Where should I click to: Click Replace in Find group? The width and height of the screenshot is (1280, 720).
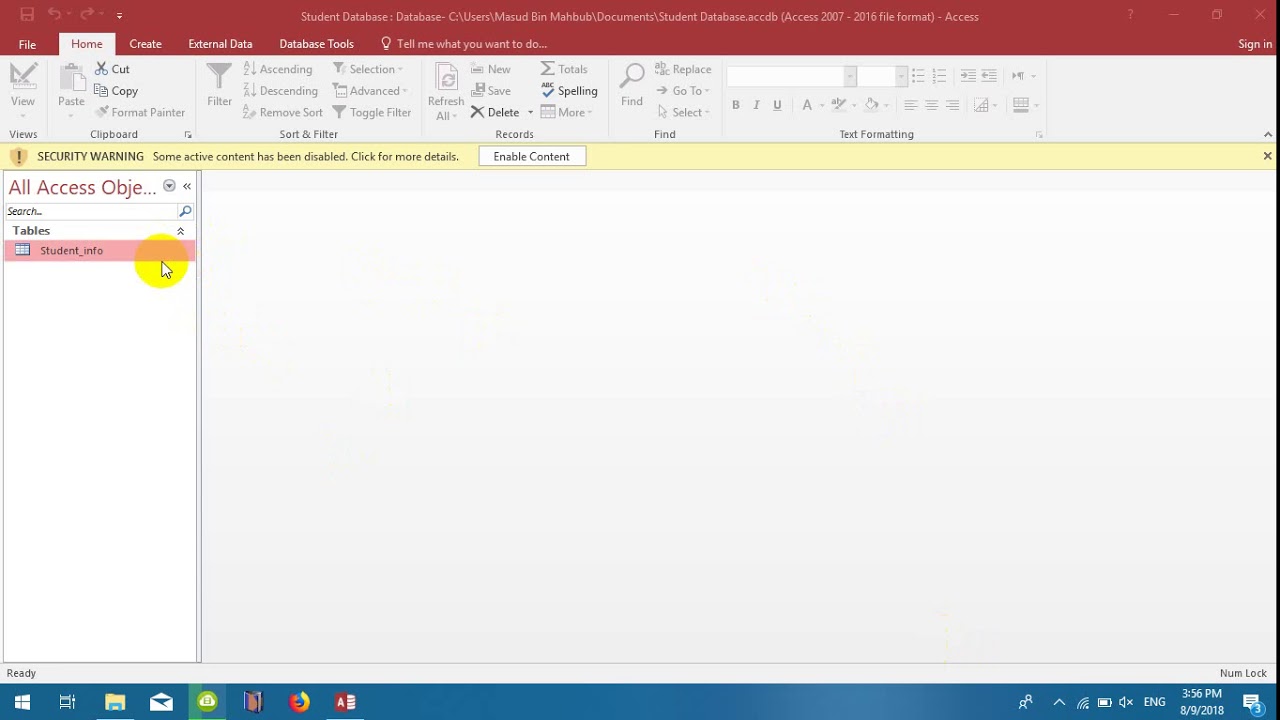683,69
